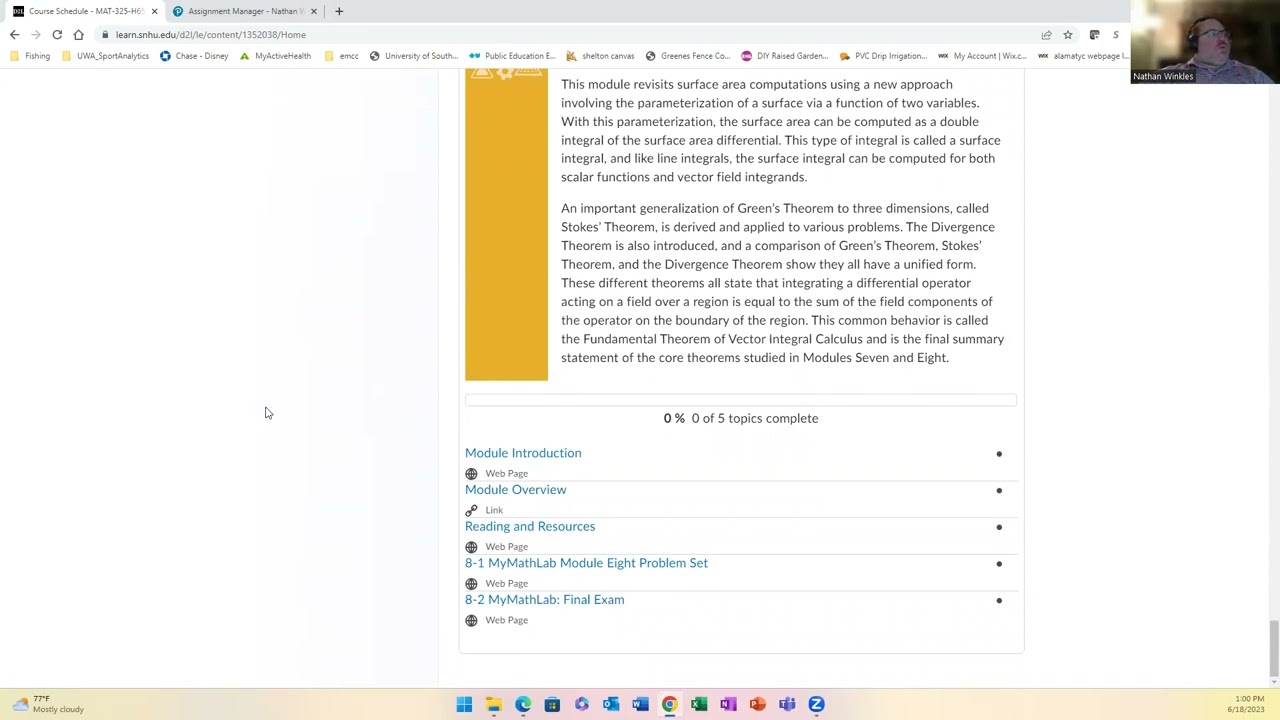1280x720 pixels.
Task: Open 8-2 MyMathLab: Final Exam
Action: coord(544,600)
